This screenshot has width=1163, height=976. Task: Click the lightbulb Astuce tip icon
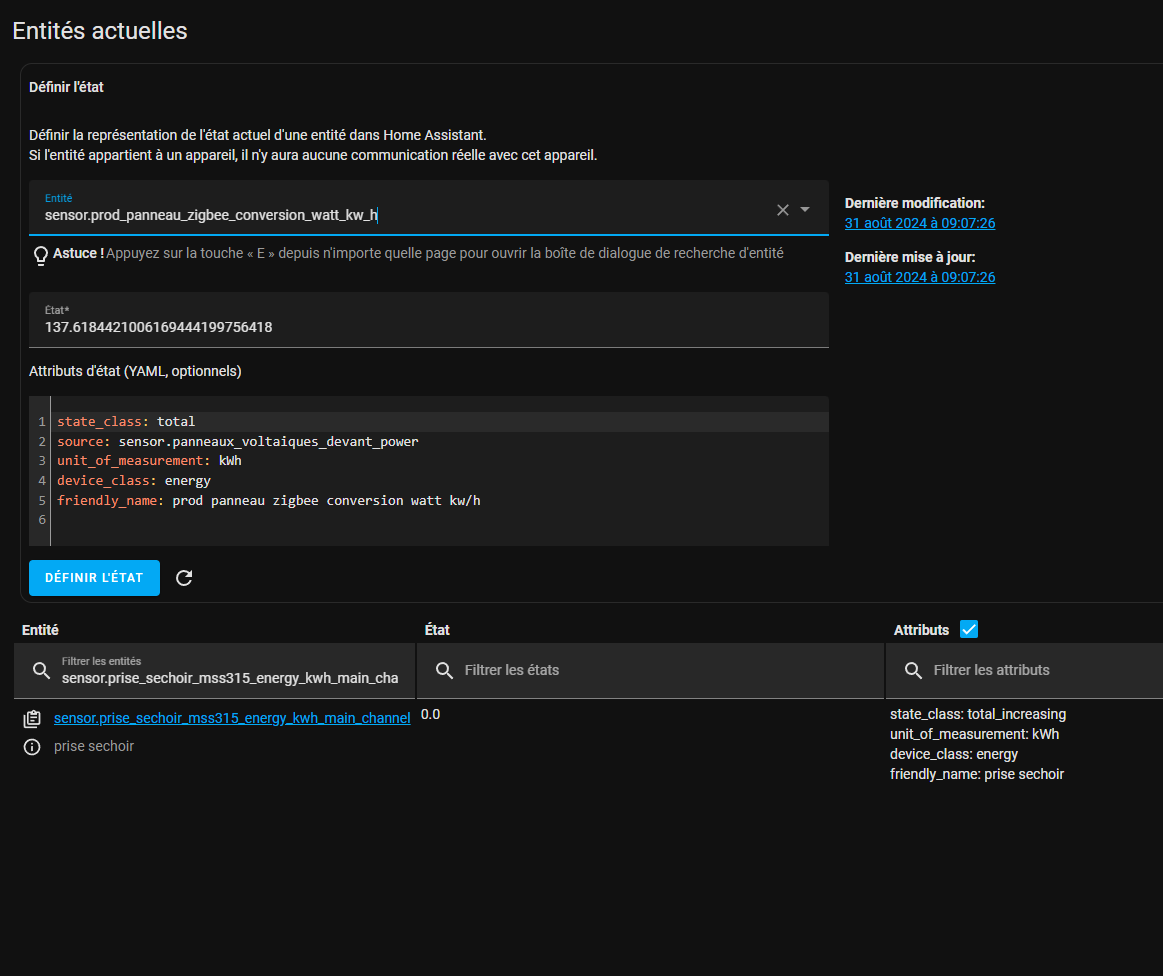[x=41, y=255]
